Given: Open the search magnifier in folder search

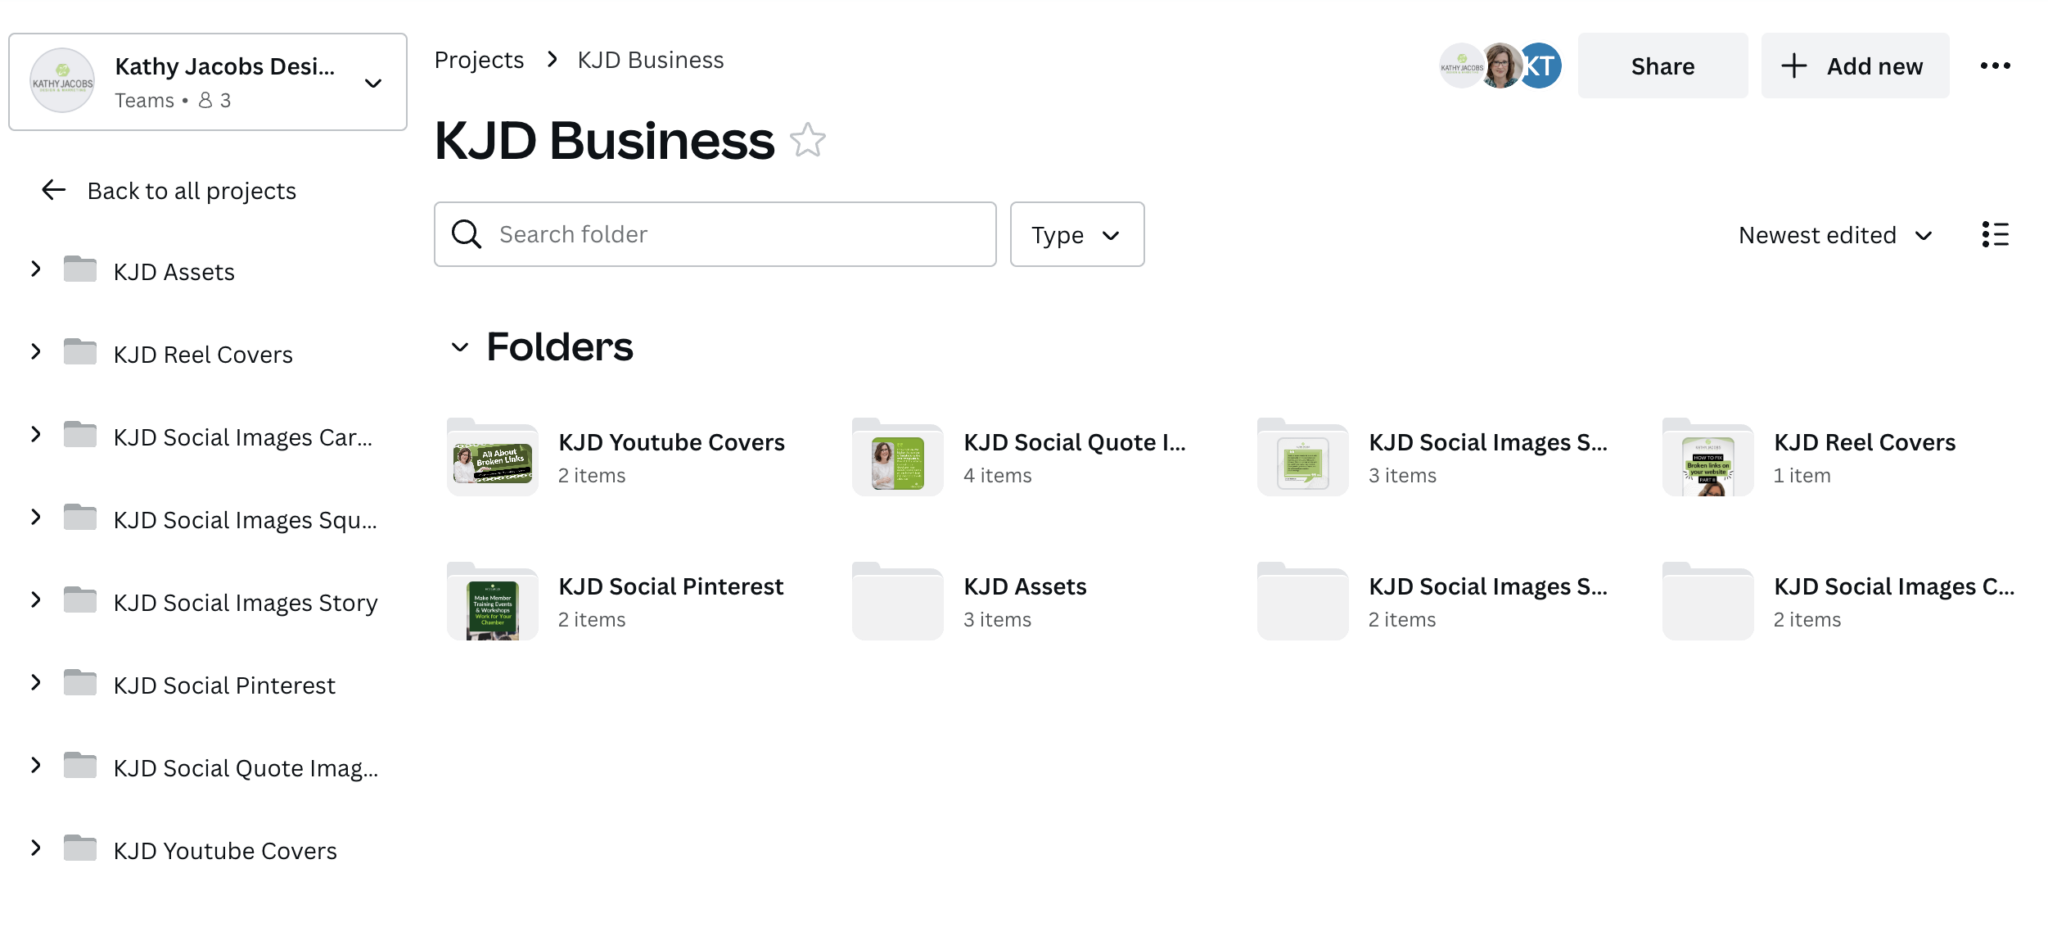Looking at the screenshot, I should [466, 234].
